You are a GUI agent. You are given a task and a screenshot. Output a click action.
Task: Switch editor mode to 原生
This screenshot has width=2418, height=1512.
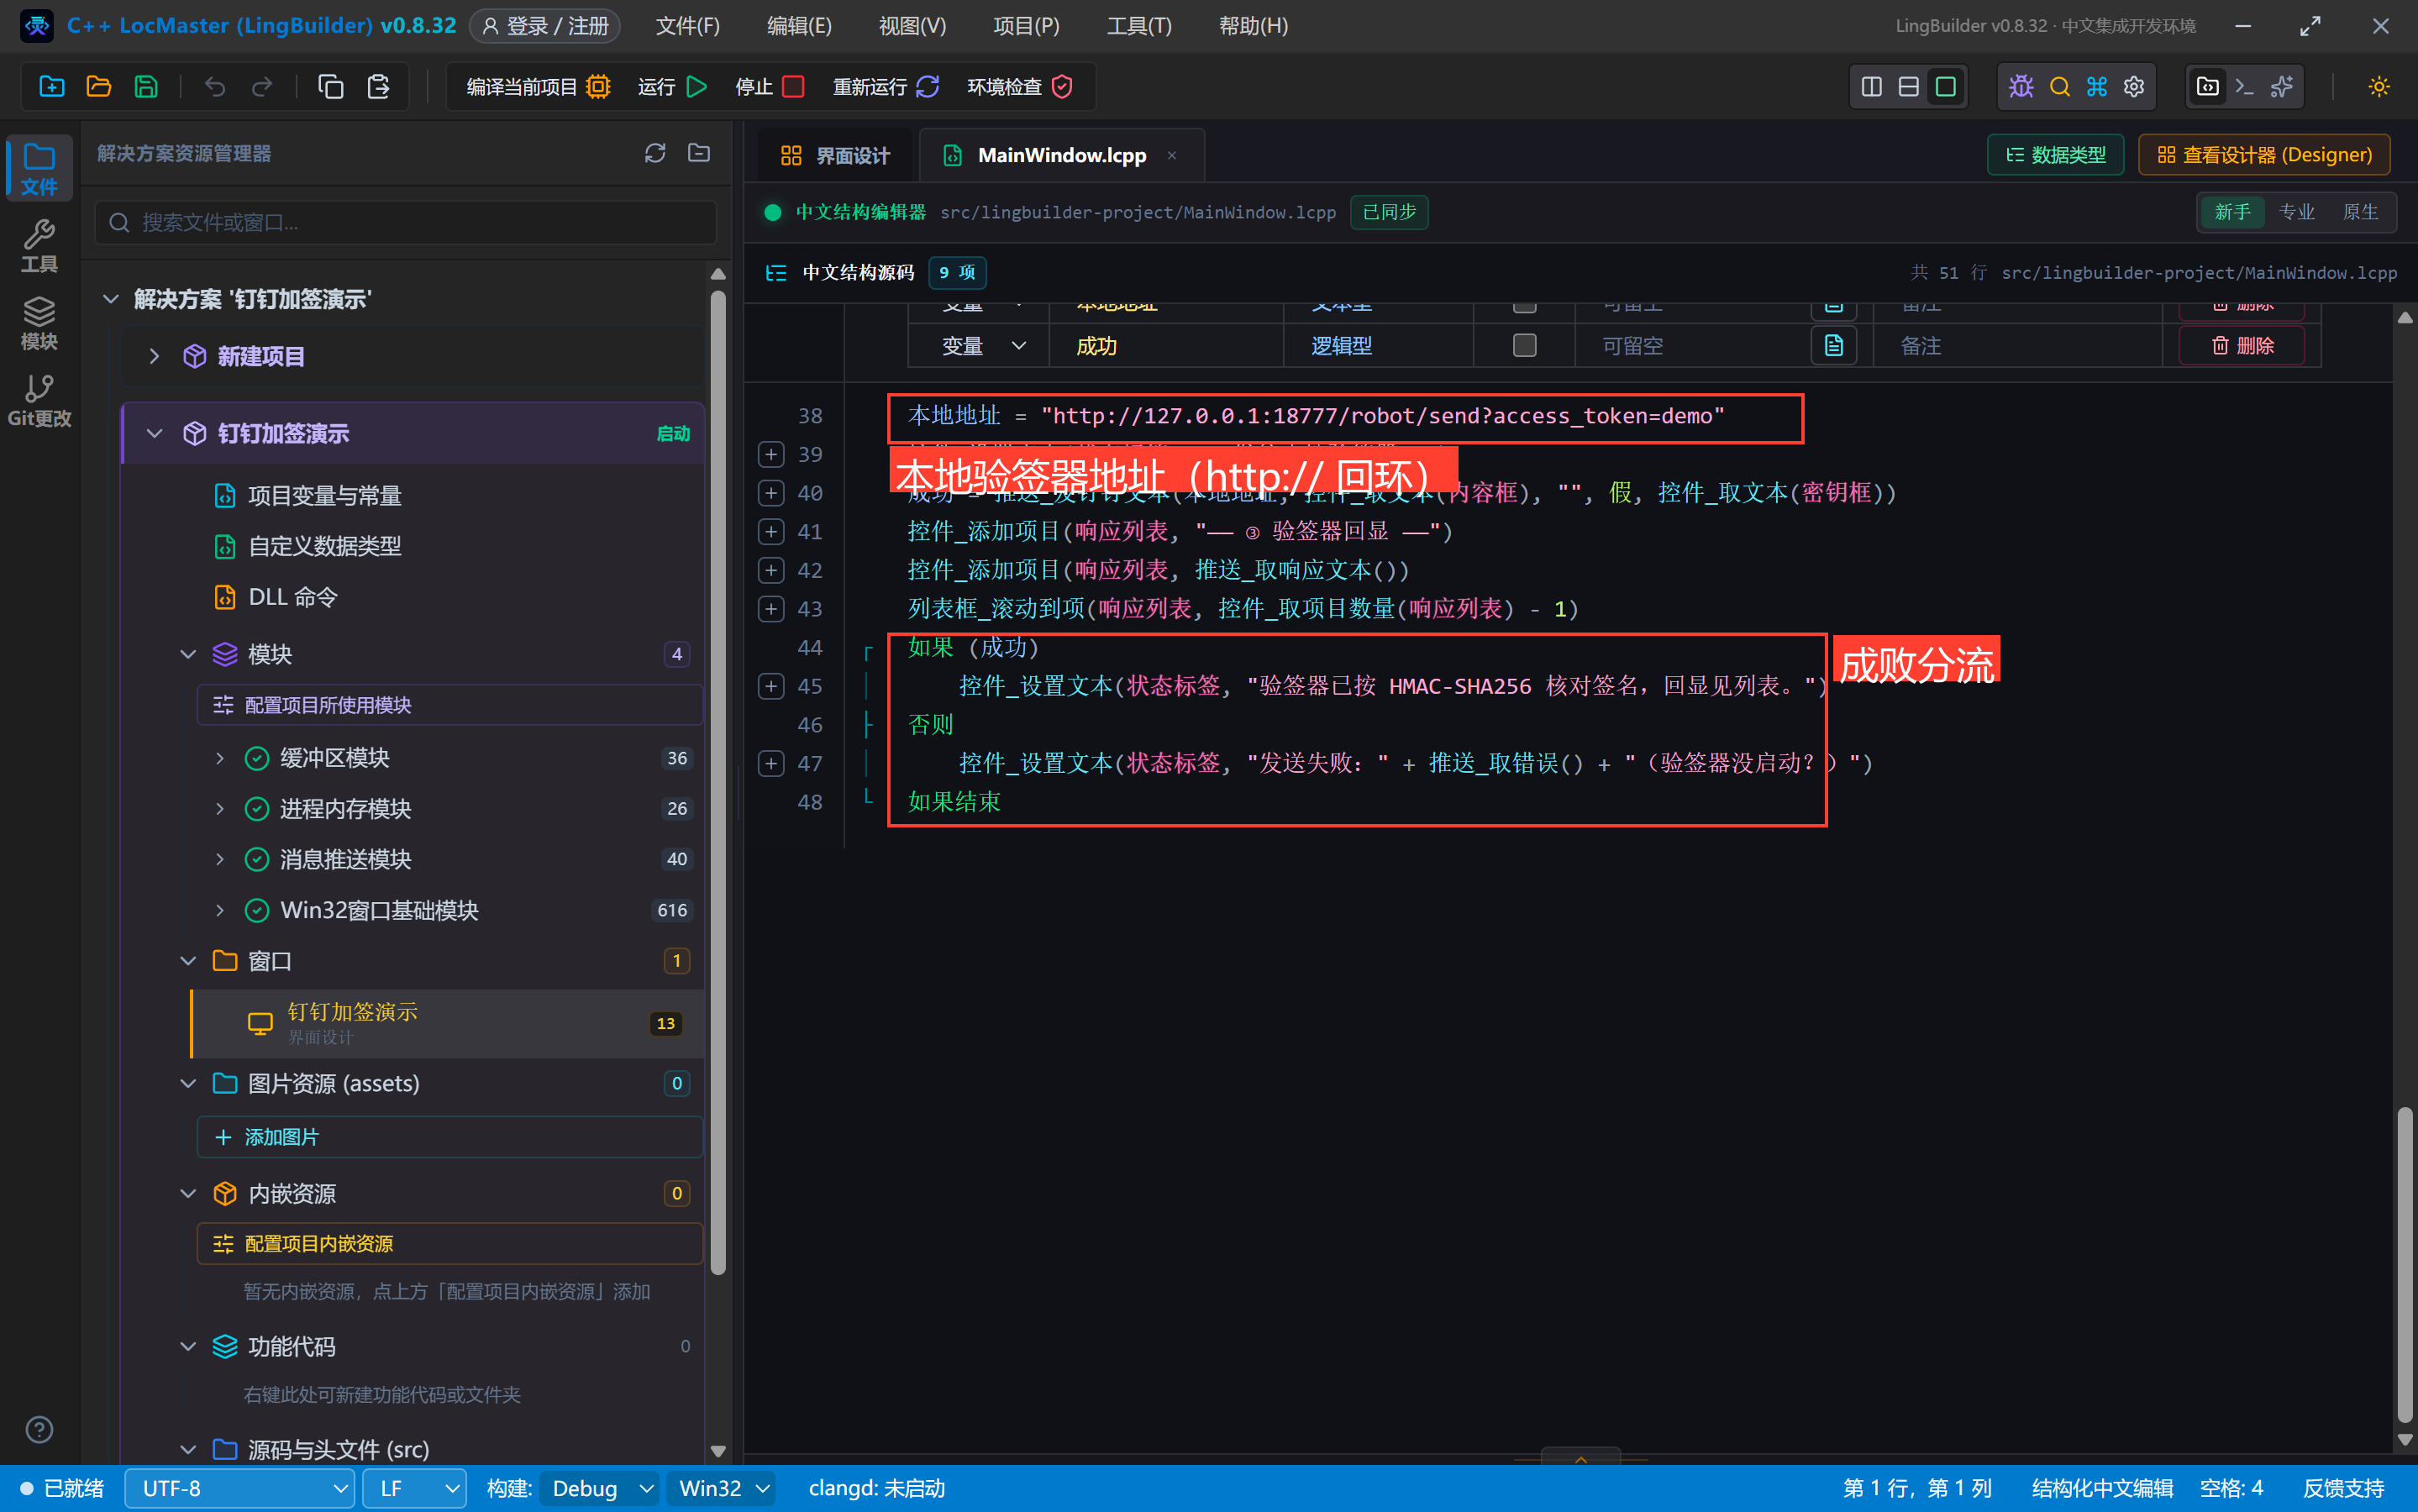[2360, 212]
